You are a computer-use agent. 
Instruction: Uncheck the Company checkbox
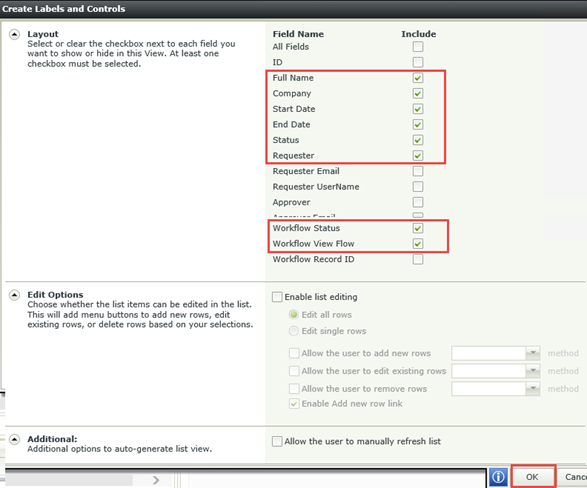coord(418,93)
